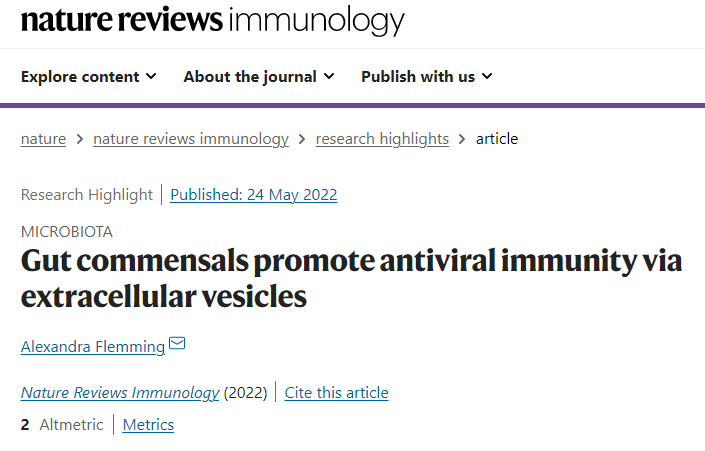Click breadcrumb arrow after nature reviews immunology
The width and height of the screenshot is (705, 451).
(302, 139)
